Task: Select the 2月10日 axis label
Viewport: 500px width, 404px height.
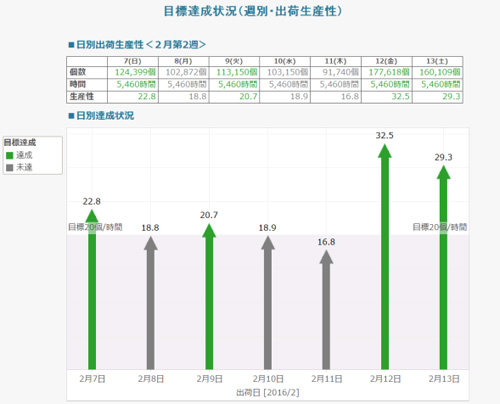Action: coord(268,379)
